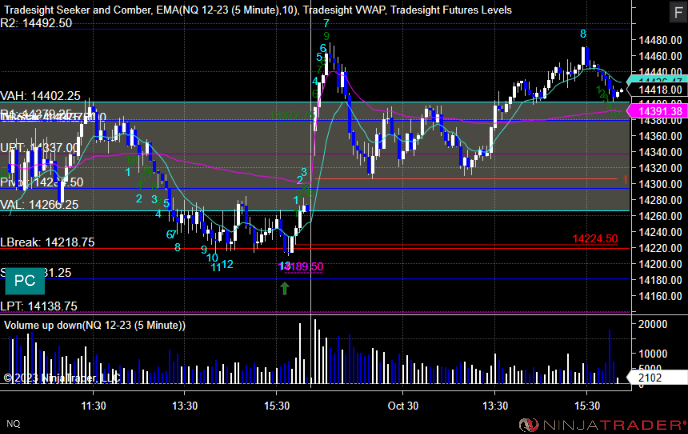
Task: Click the Oct 30 date label
Action: pos(403,406)
